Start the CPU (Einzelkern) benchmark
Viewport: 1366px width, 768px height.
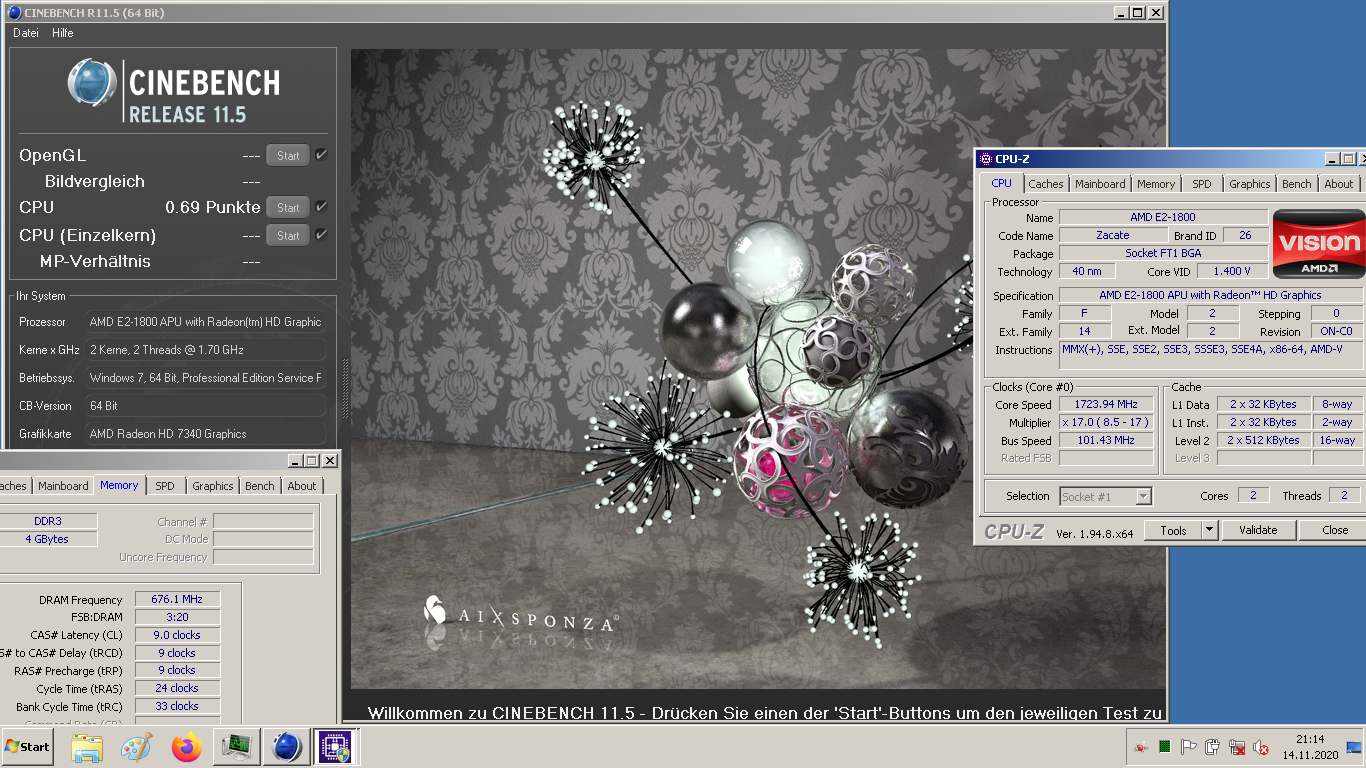pos(288,235)
